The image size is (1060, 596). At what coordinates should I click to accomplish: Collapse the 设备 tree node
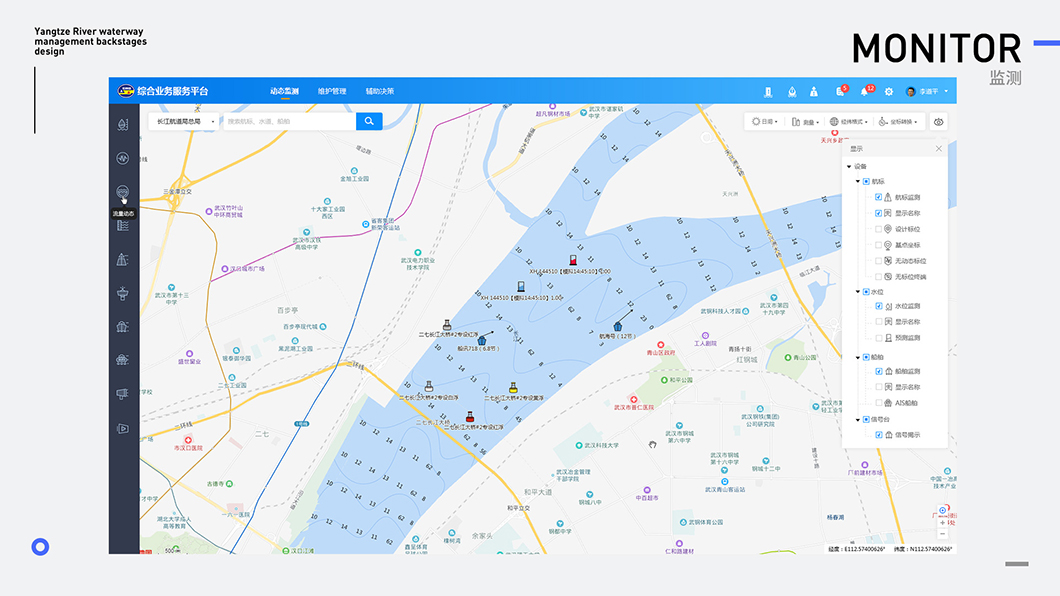849,166
